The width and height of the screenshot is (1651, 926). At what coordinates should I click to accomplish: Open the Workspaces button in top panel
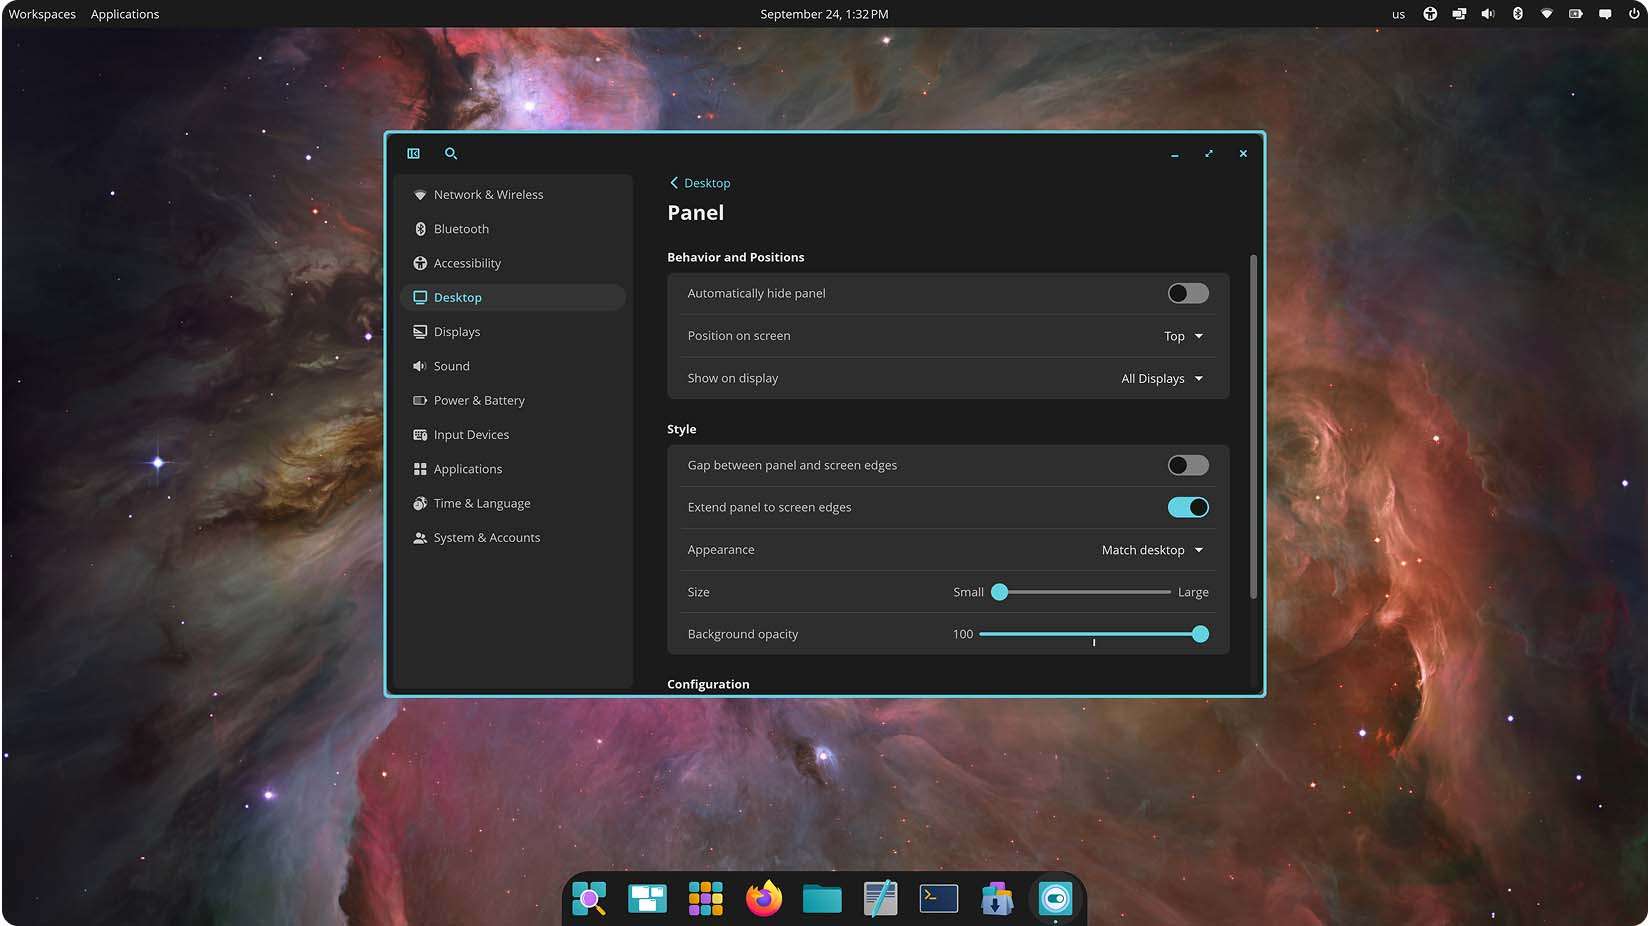[x=42, y=14]
